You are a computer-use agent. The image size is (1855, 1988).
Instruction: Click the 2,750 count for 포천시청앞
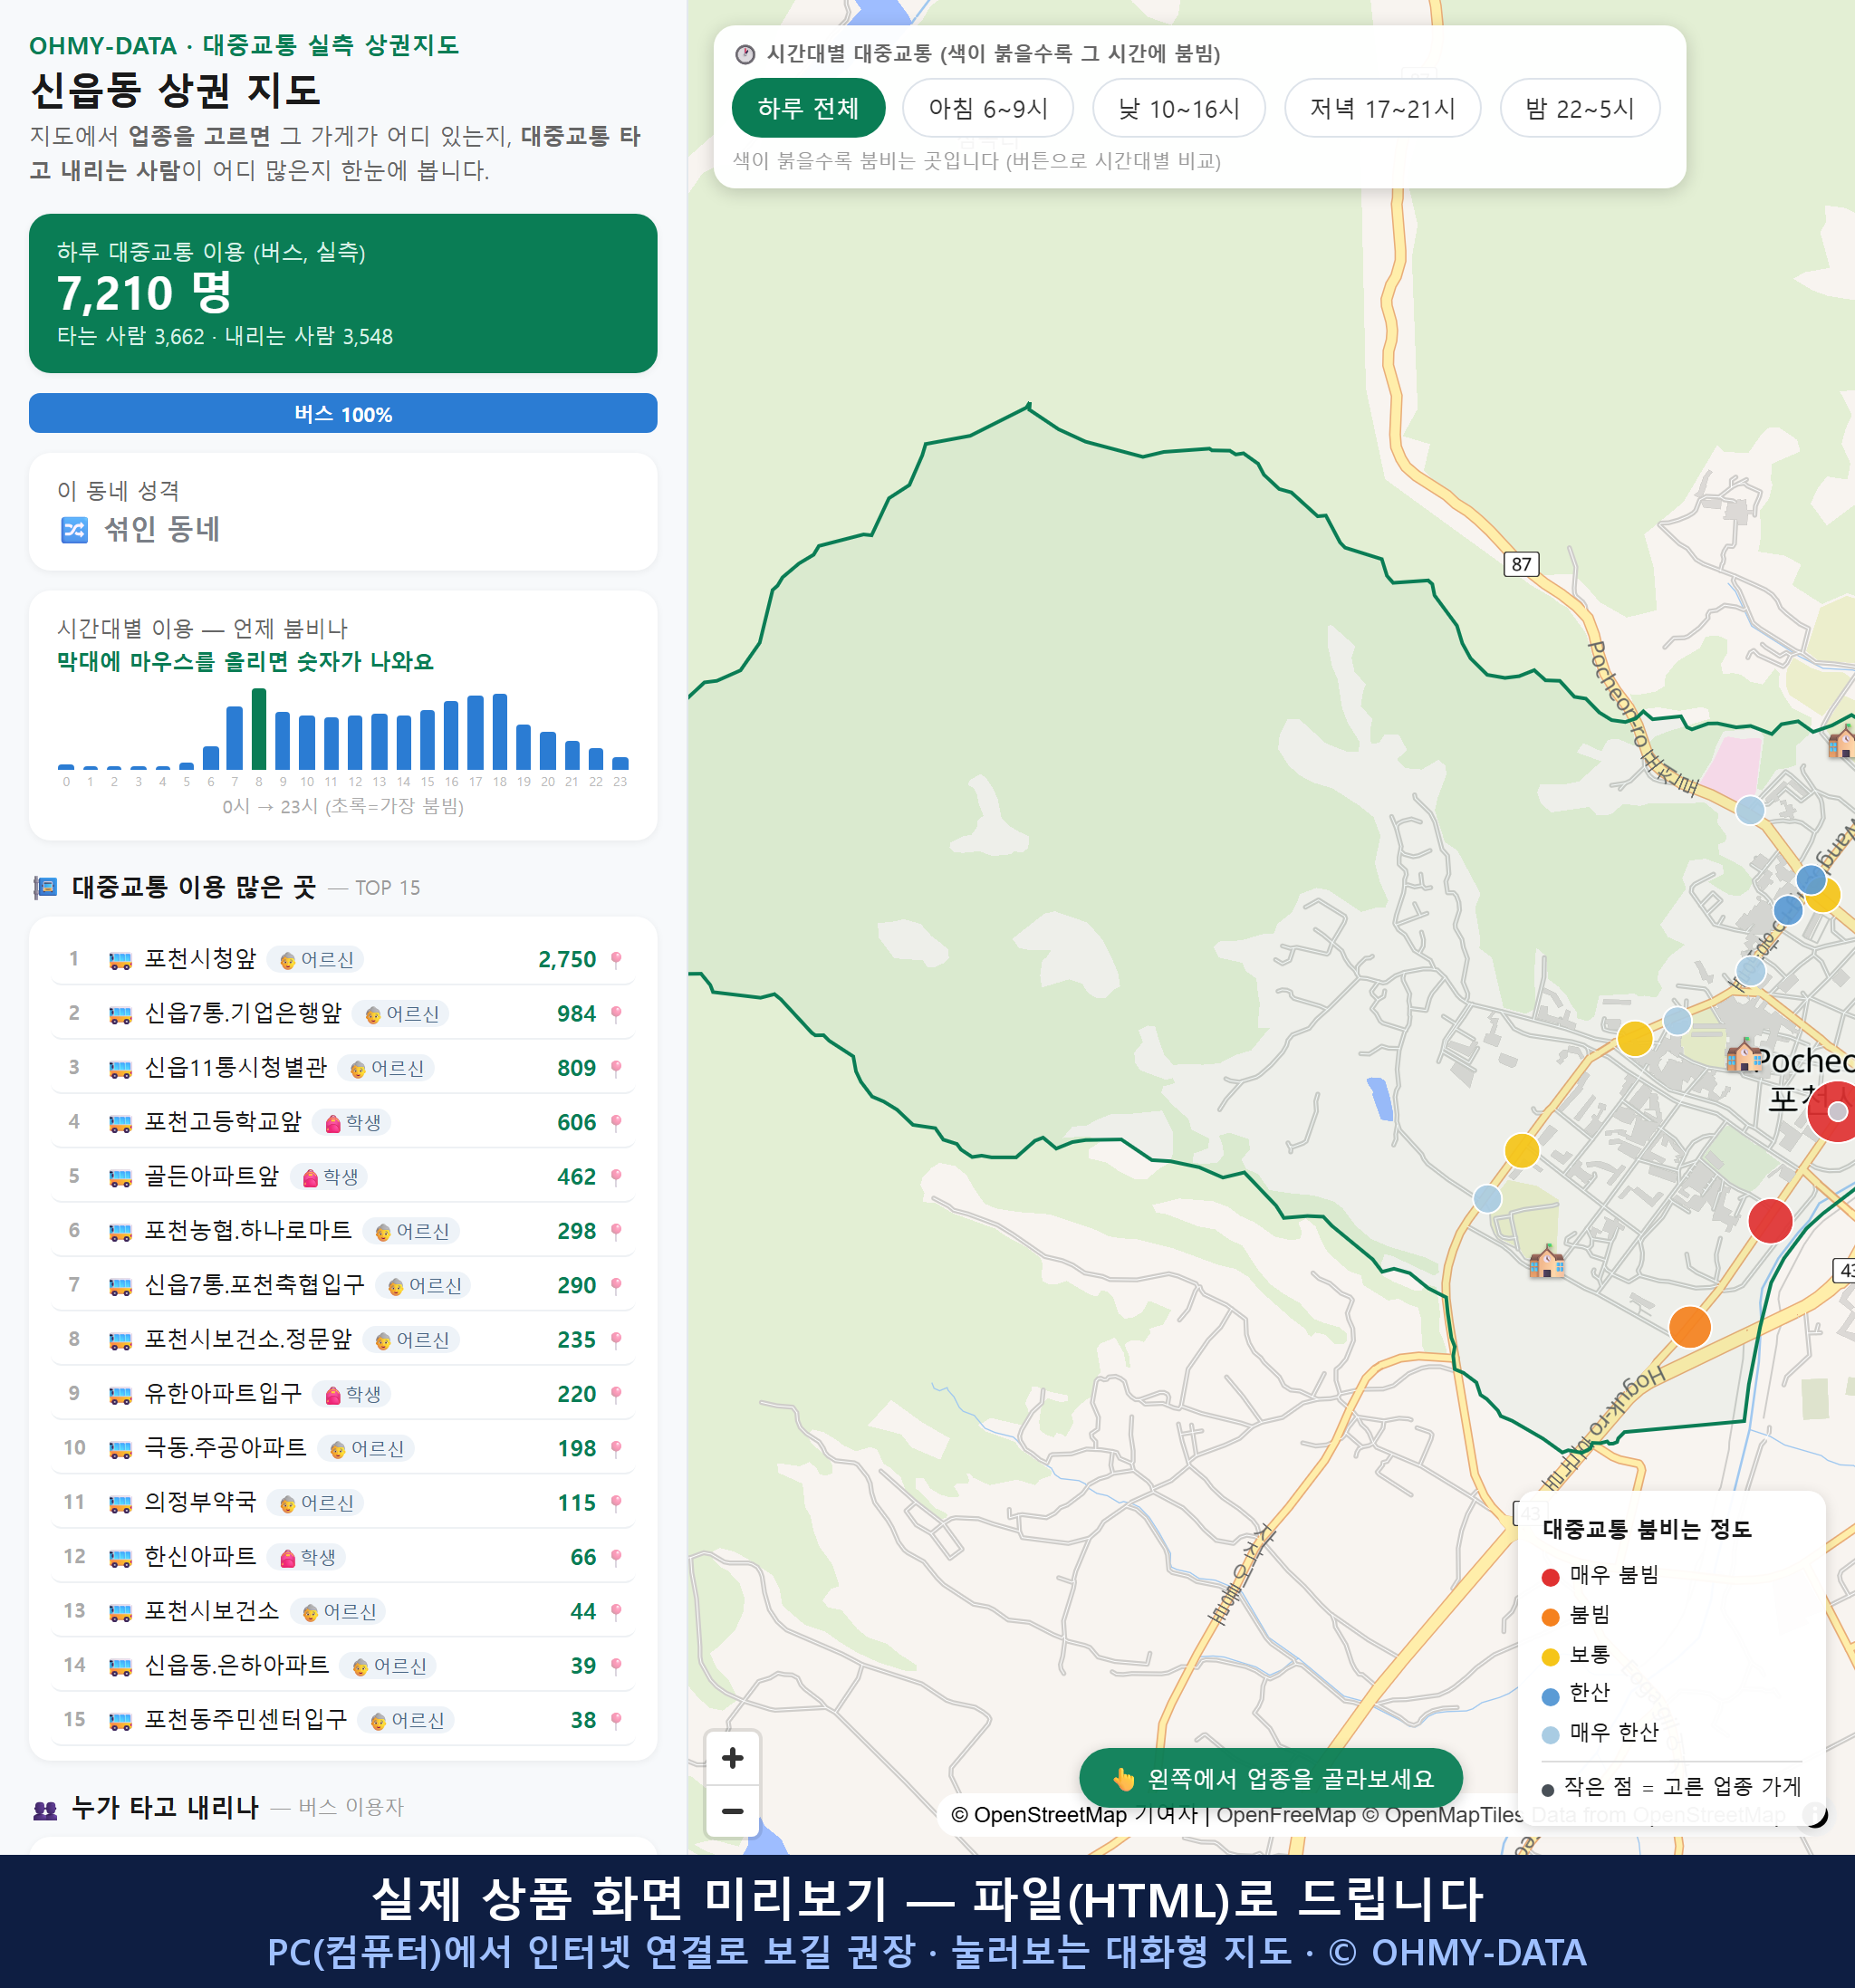567,960
